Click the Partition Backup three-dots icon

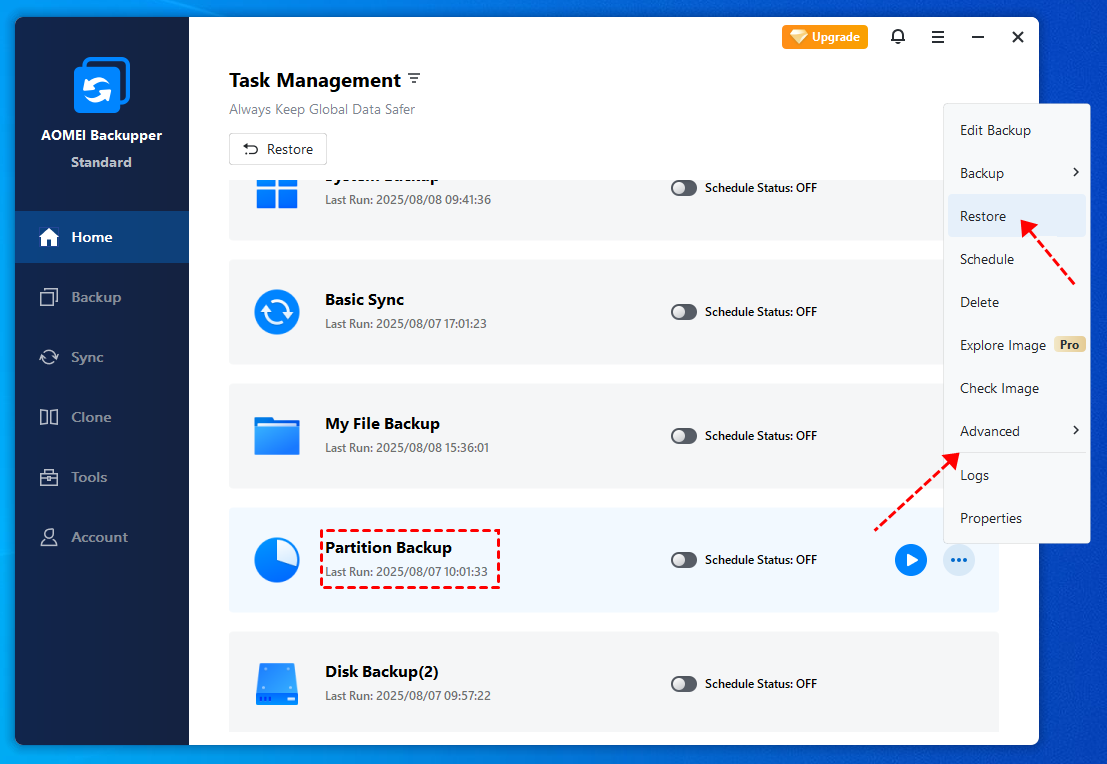959,560
